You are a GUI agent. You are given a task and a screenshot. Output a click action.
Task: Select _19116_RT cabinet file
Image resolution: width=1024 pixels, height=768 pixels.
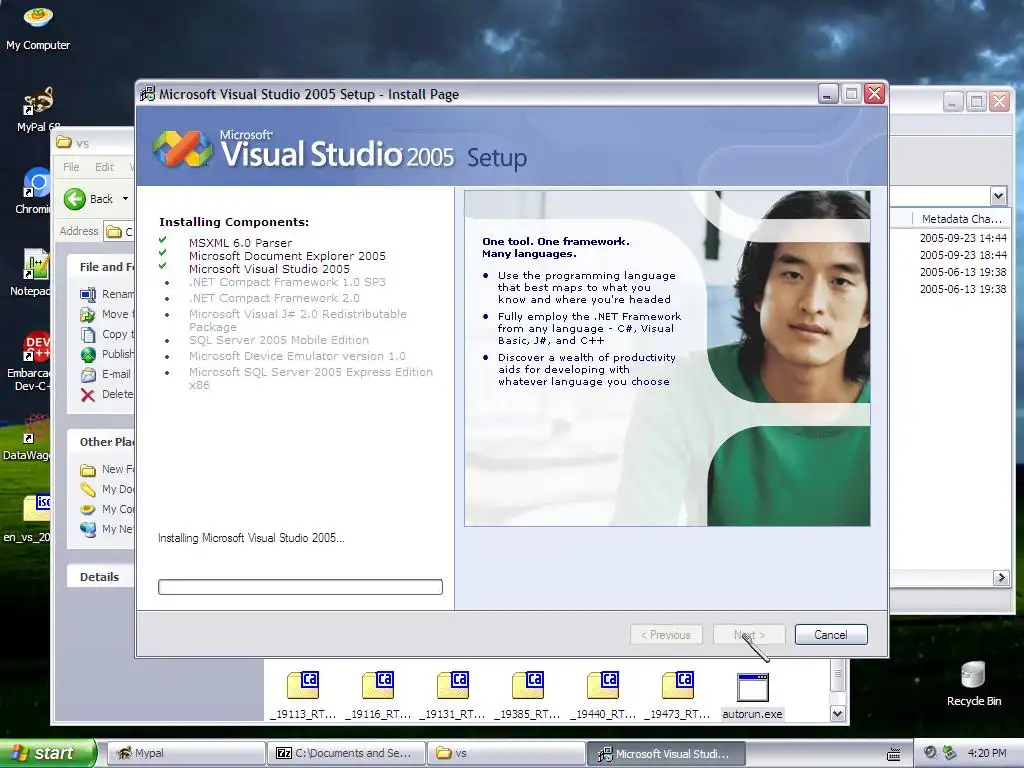tap(378, 696)
